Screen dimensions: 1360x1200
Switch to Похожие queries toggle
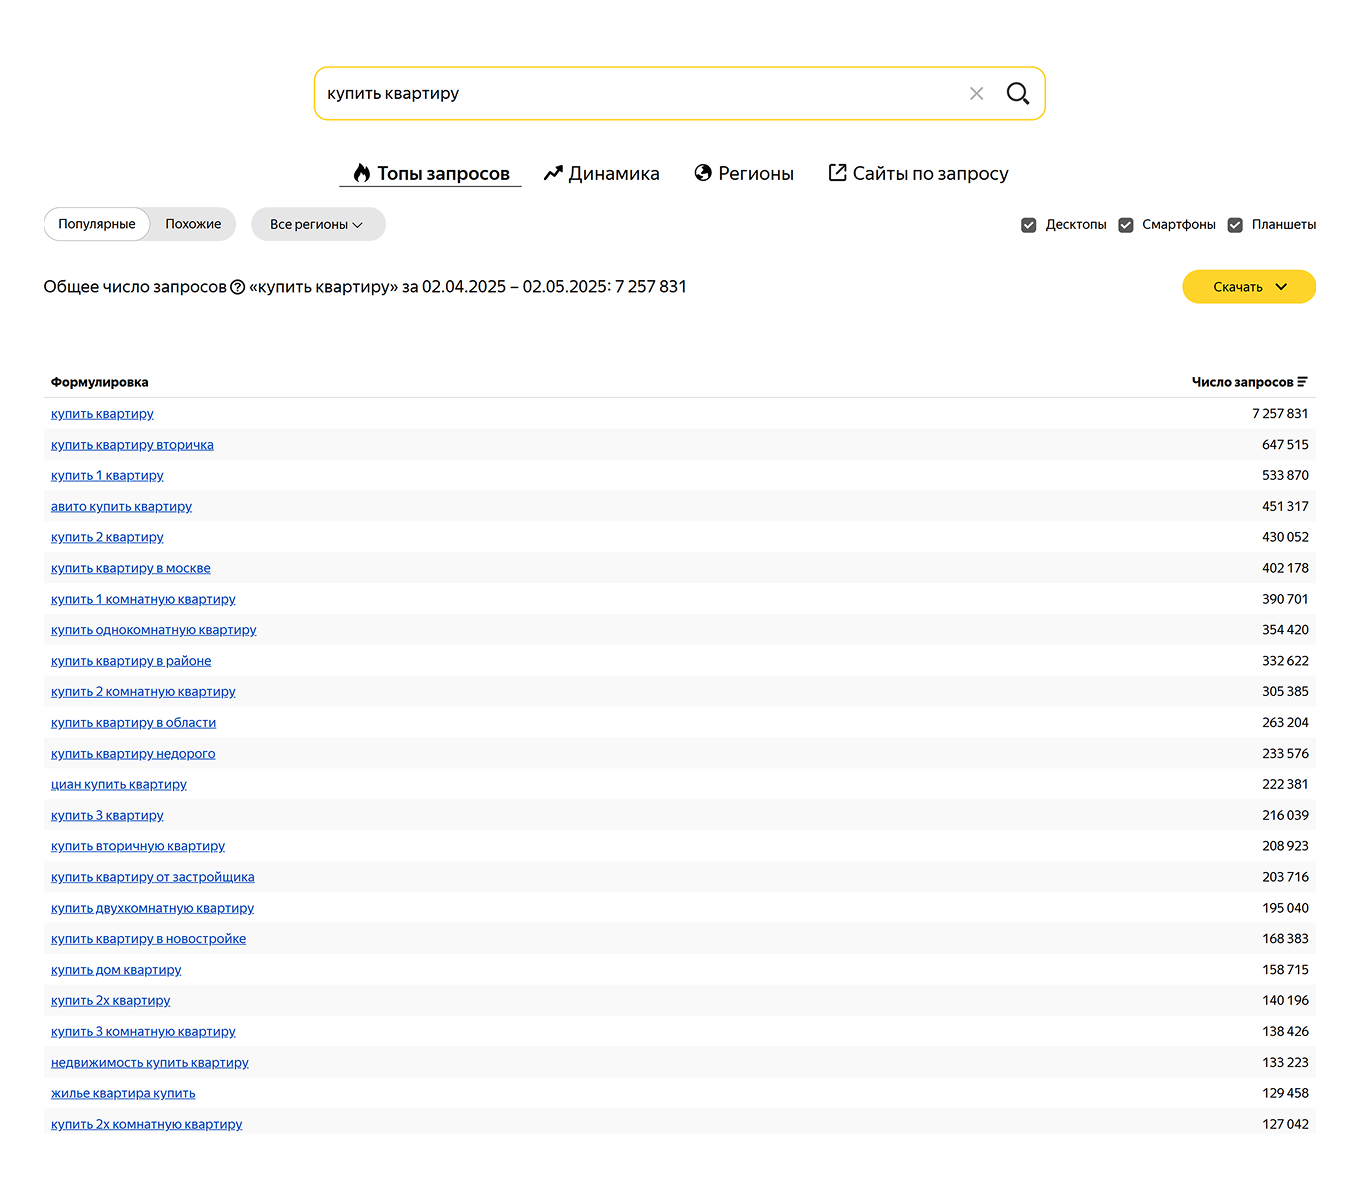coord(193,224)
